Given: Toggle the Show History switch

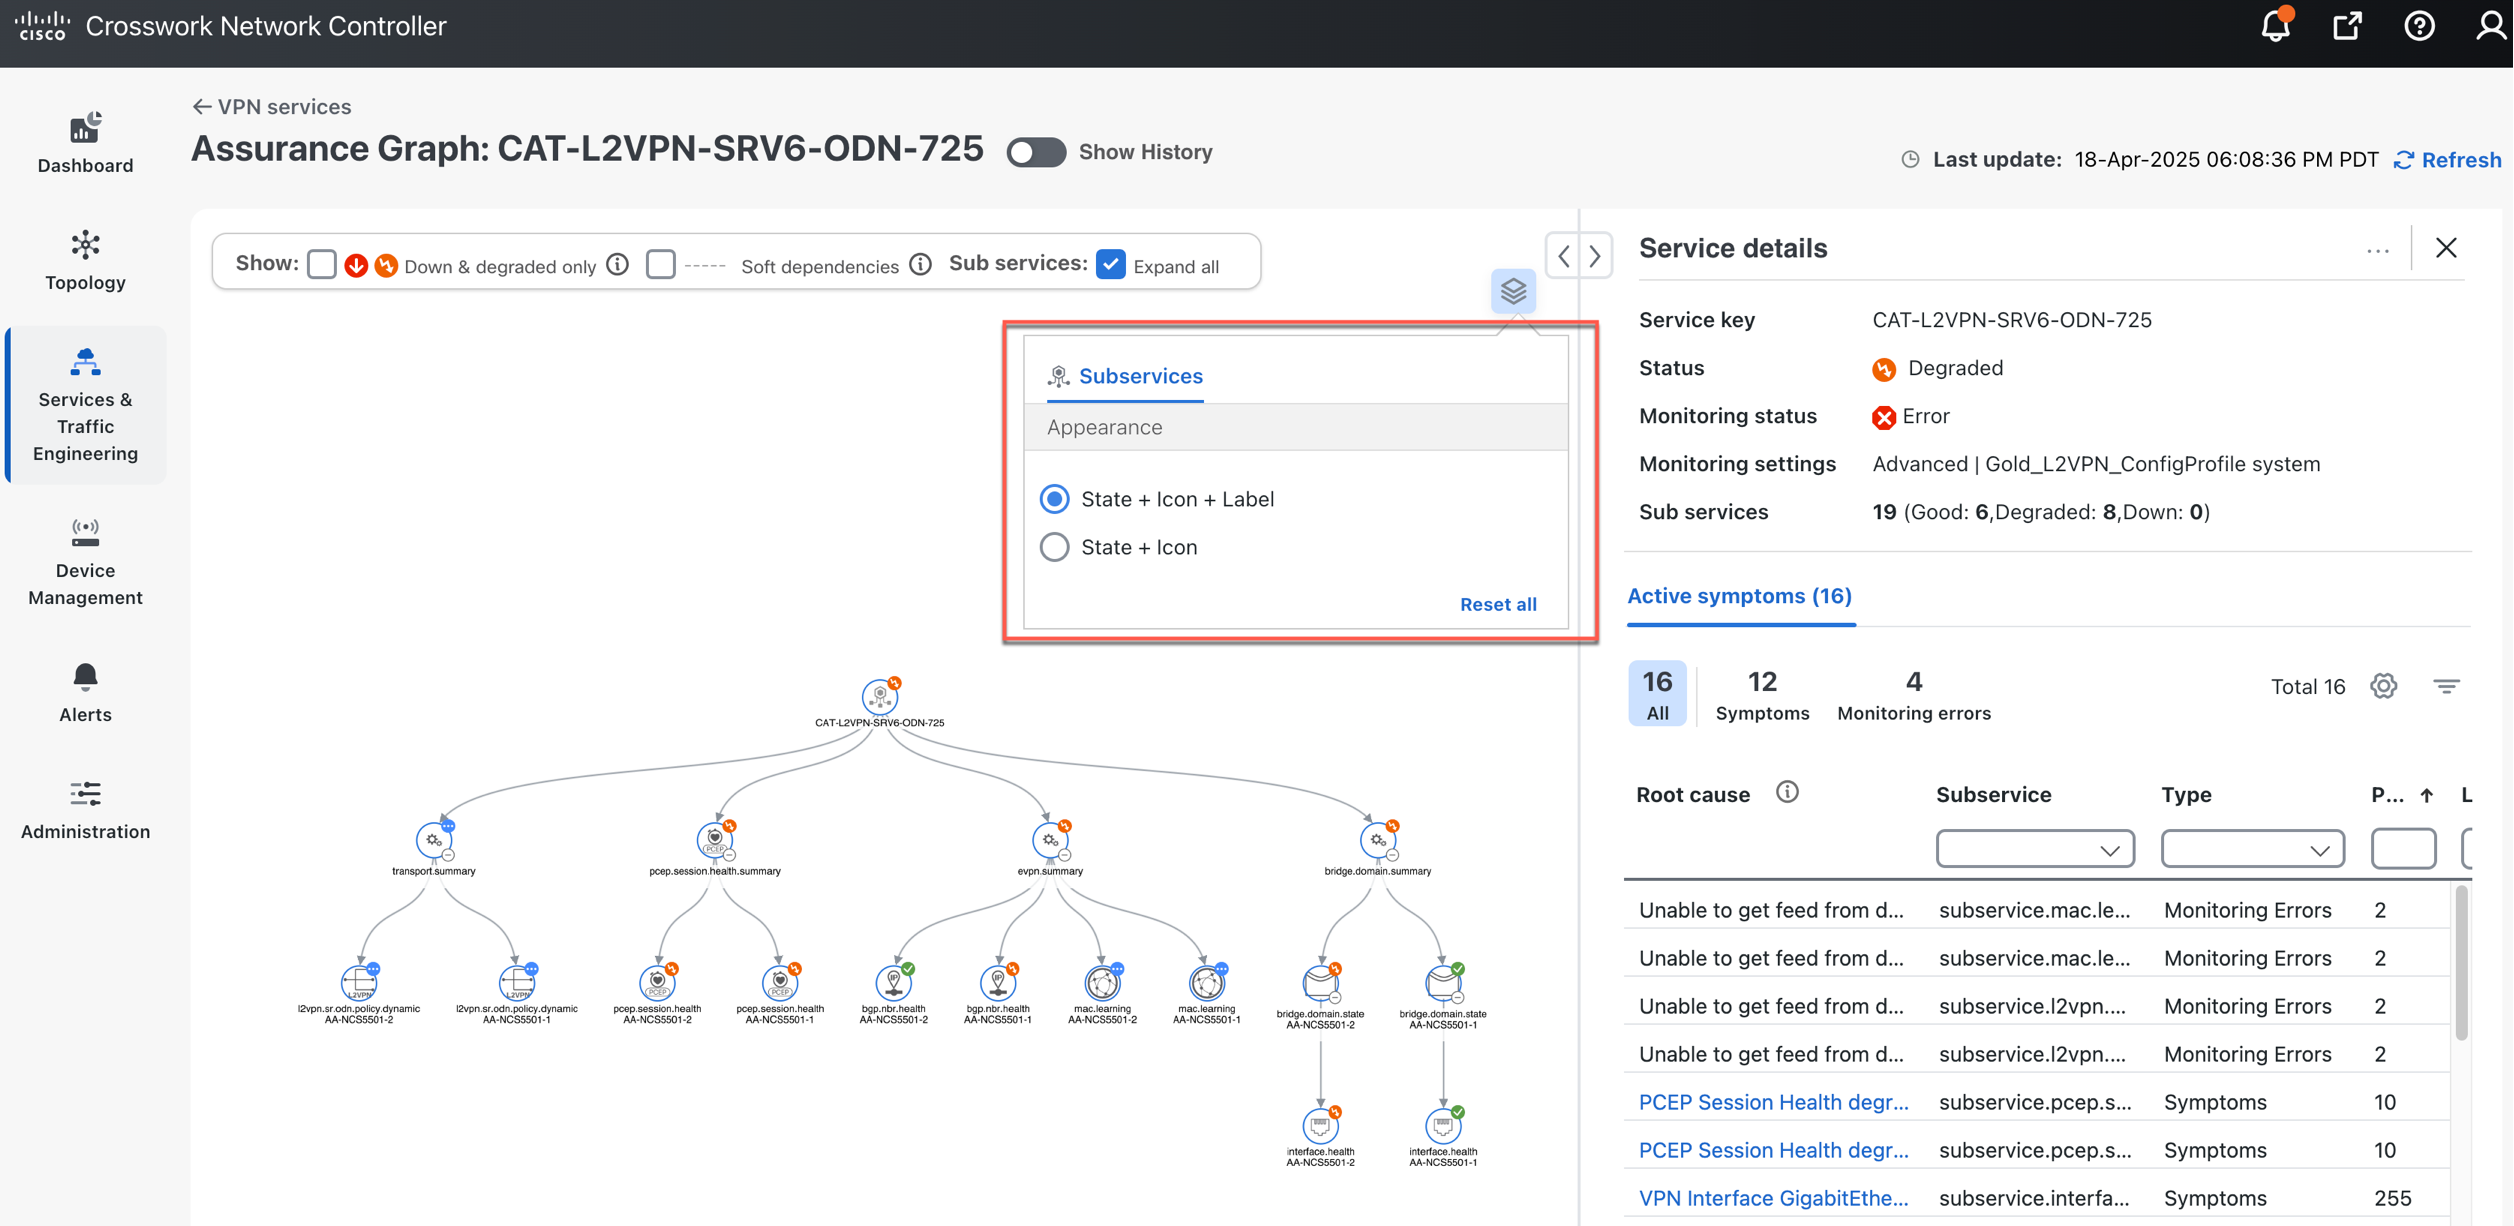Looking at the screenshot, I should pyautogui.click(x=1036, y=152).
